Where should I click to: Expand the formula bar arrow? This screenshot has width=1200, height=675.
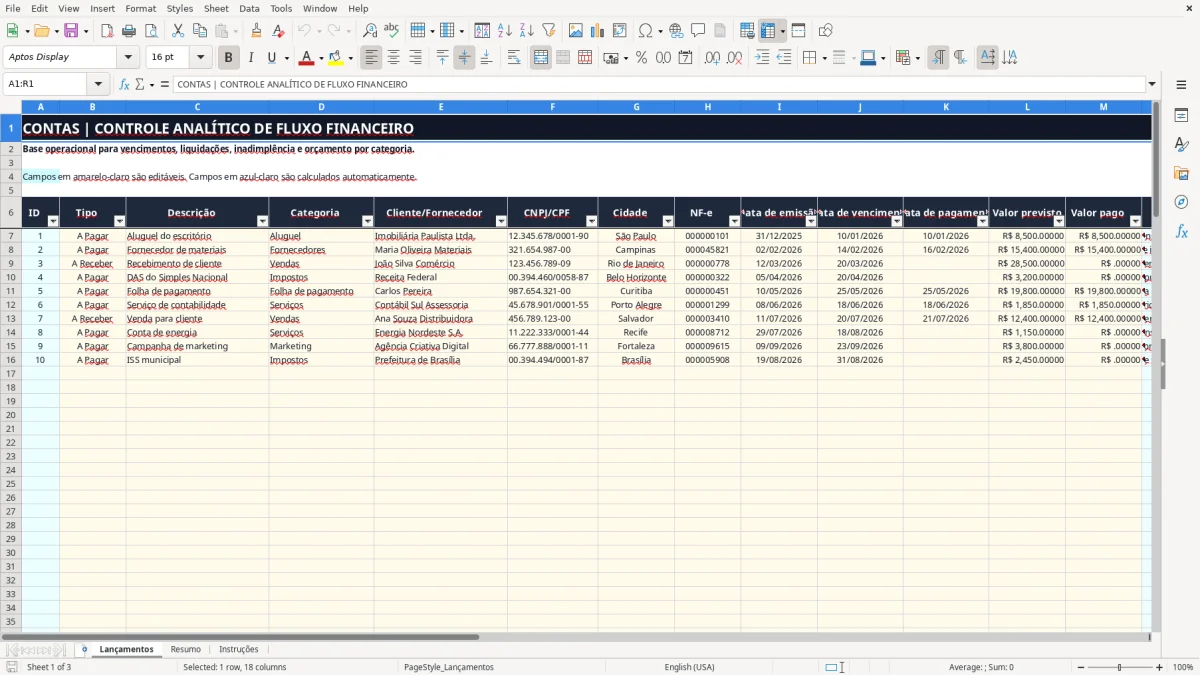(x=1152, y=85)
